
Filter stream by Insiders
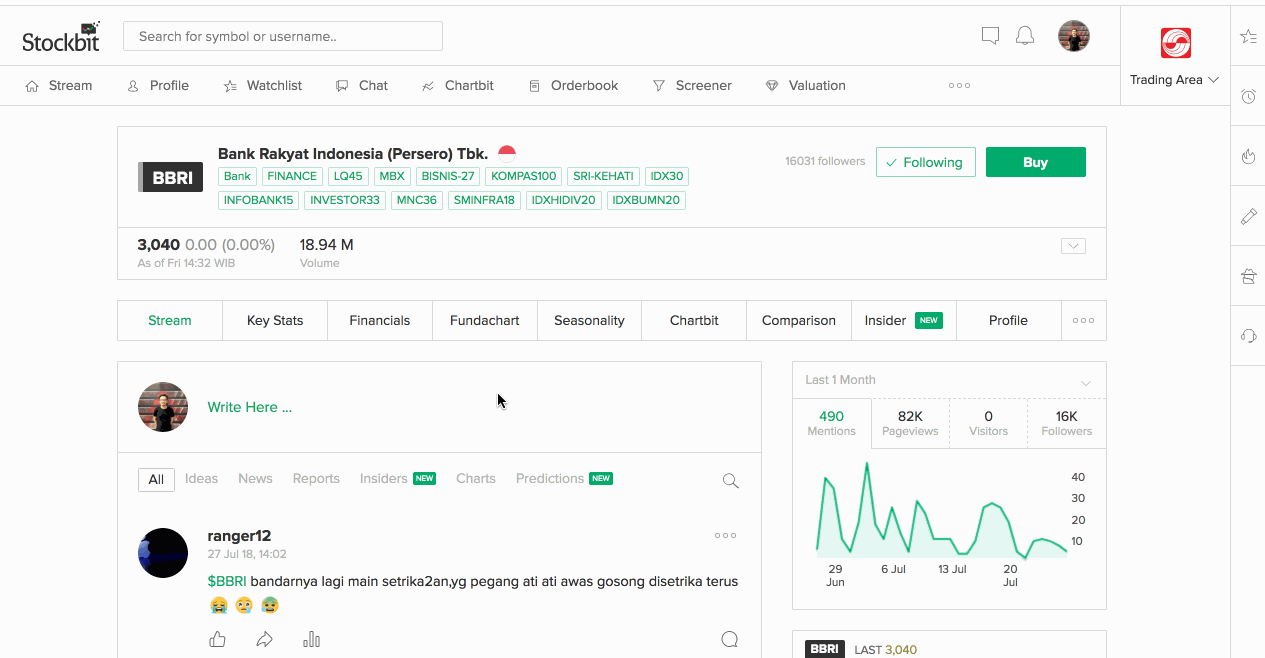click(x=398, y=479)
